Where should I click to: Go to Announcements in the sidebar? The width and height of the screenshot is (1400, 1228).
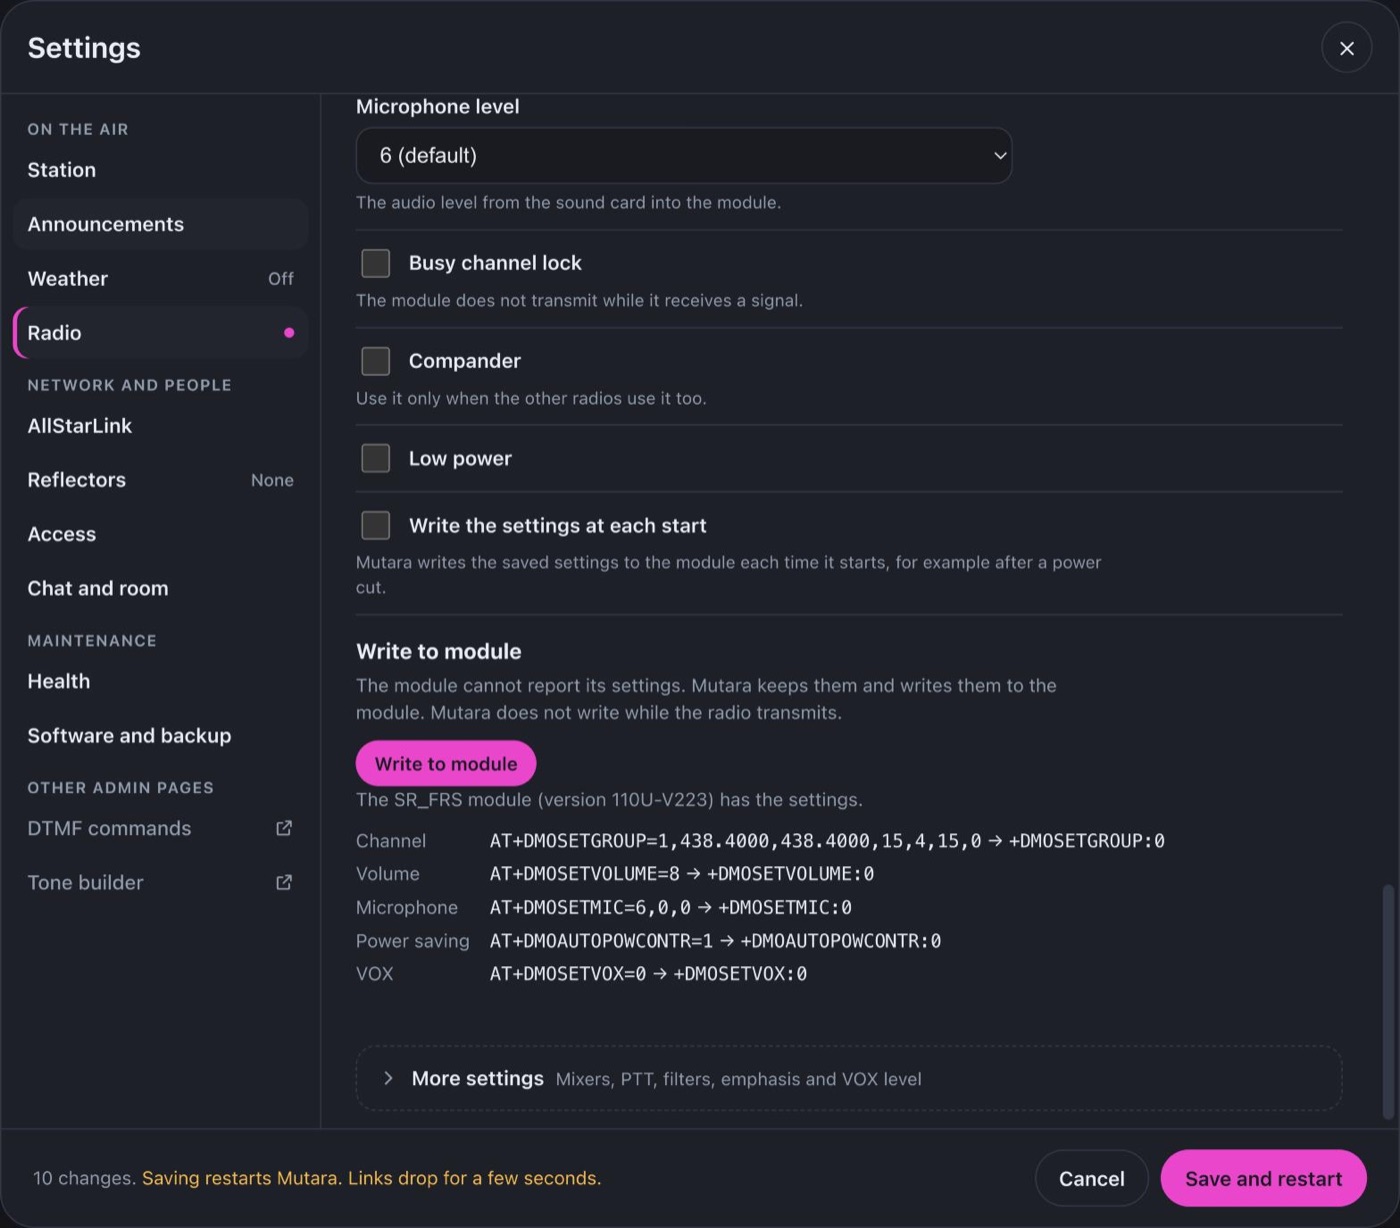(x=160, y=224)
